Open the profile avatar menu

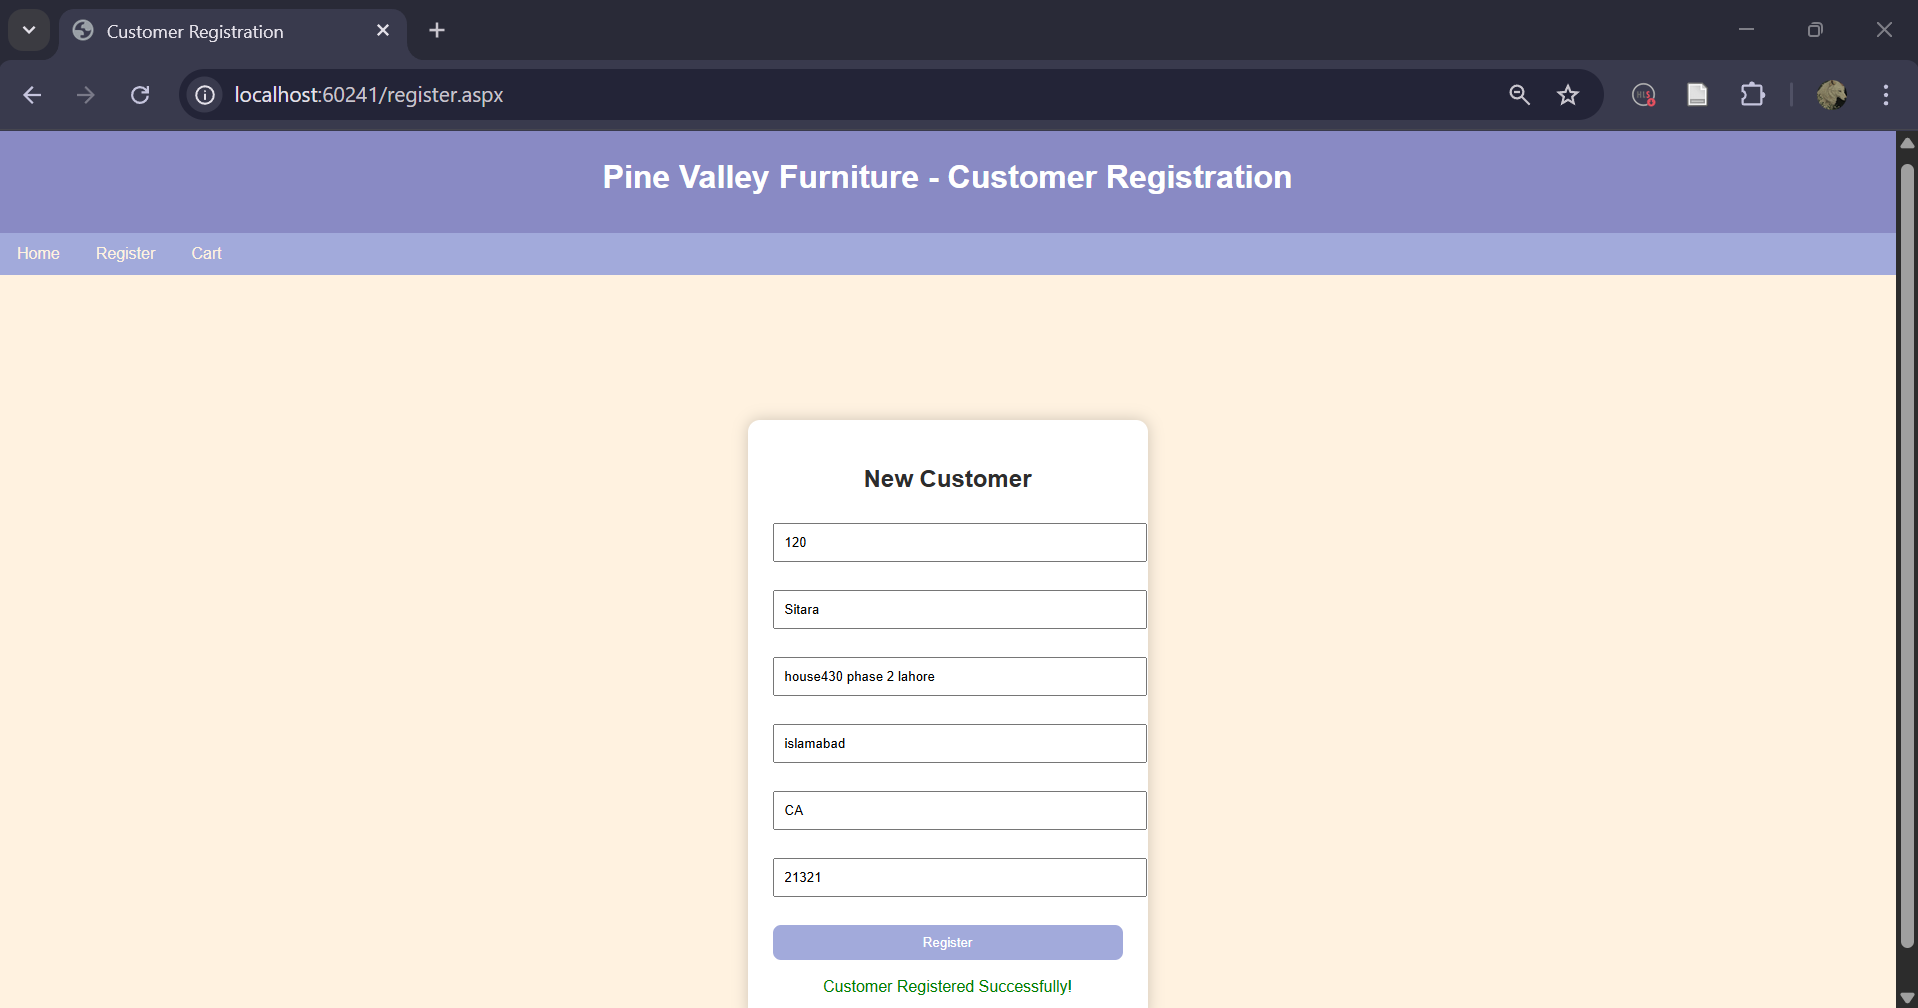point(1831,95)
